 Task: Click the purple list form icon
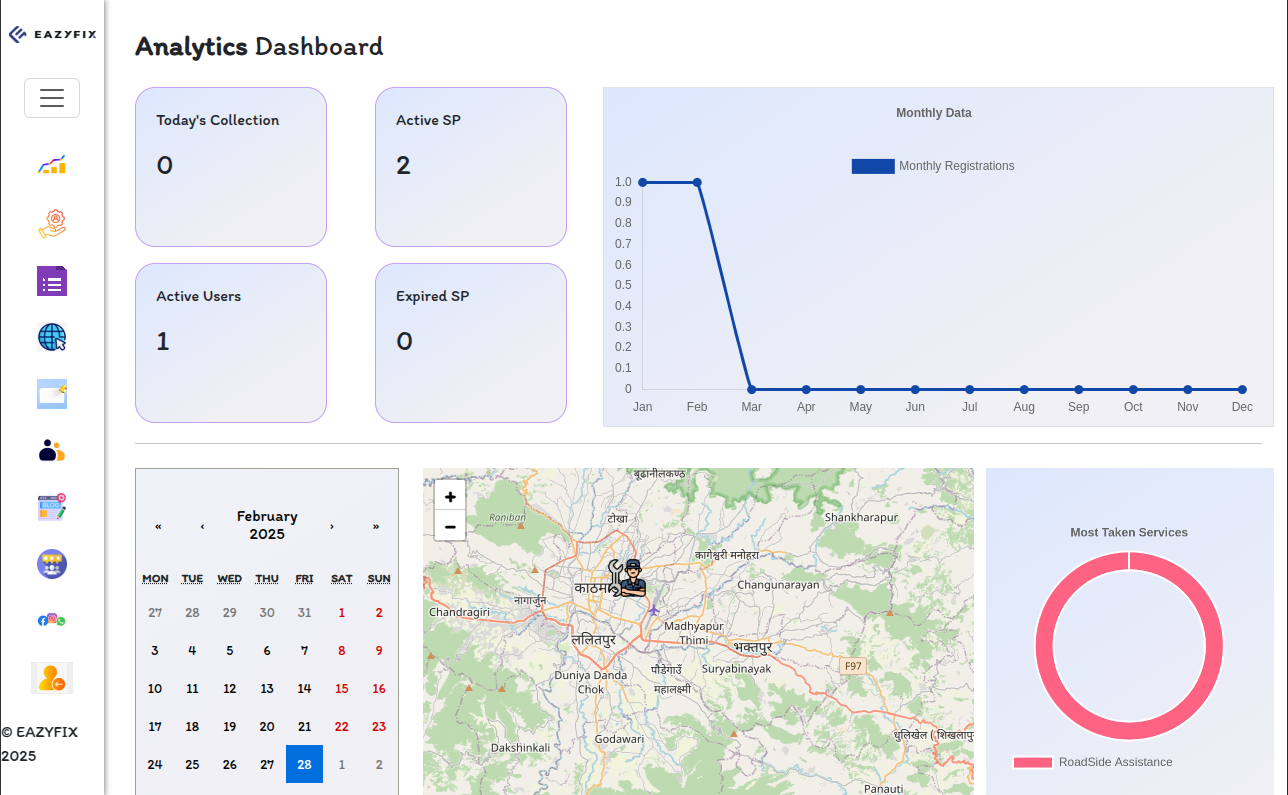52,281
